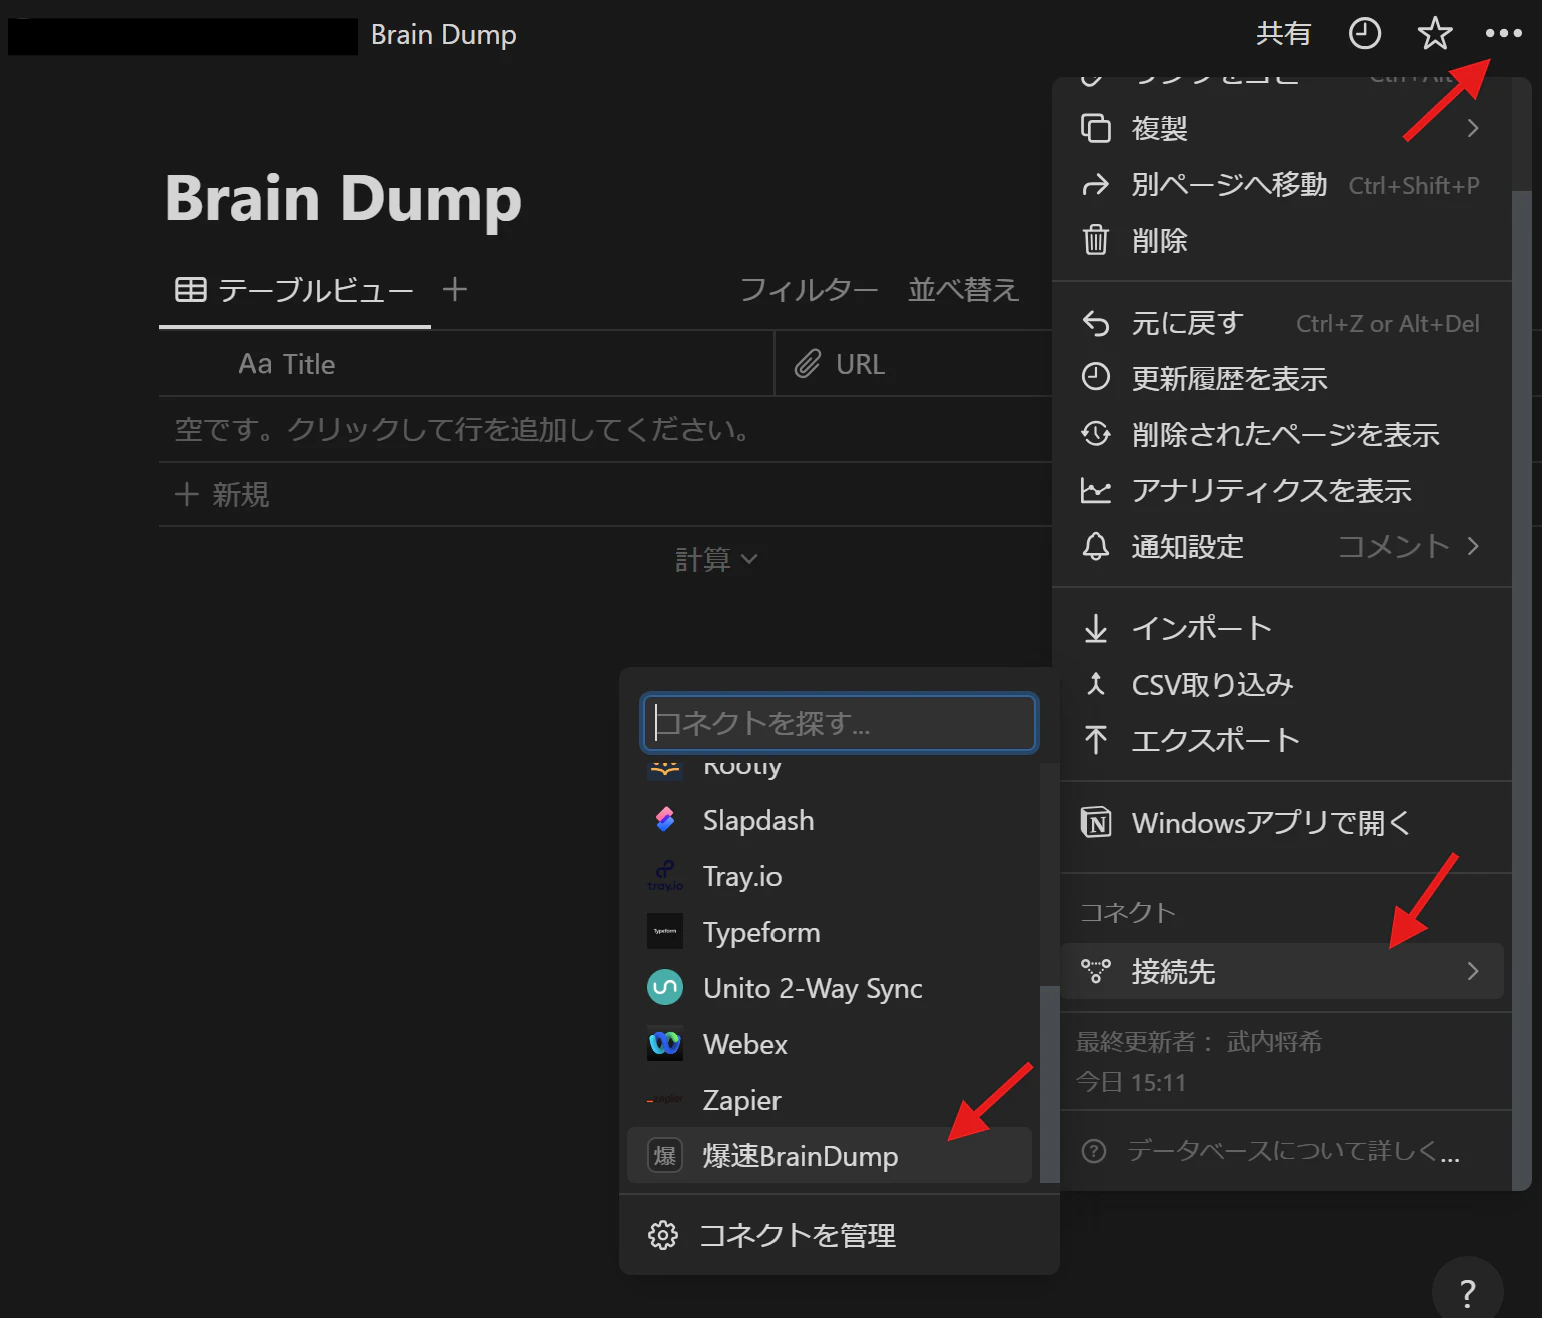Click merge icon beside CSV取り込み
Image resolution: width=1542 pixels, height=1318 pixels.
tap(1096, 684)
